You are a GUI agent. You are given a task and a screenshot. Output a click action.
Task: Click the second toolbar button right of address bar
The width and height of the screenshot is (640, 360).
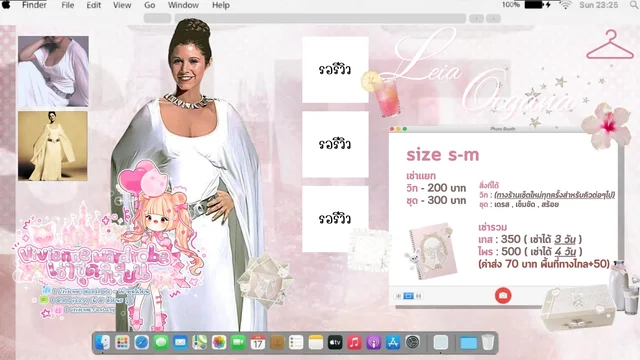coord(493,18)
